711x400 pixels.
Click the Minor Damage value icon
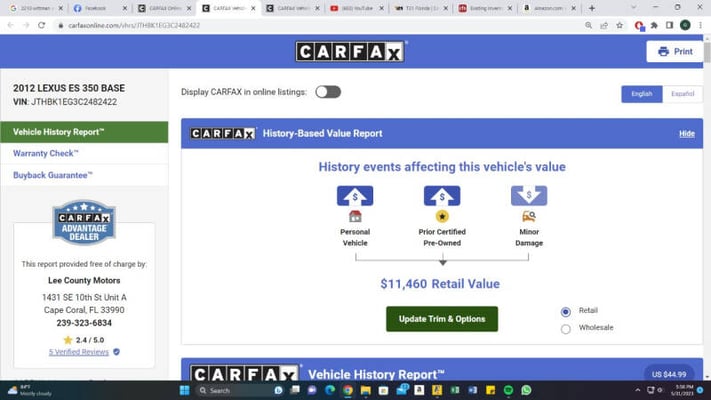[529, 196]
